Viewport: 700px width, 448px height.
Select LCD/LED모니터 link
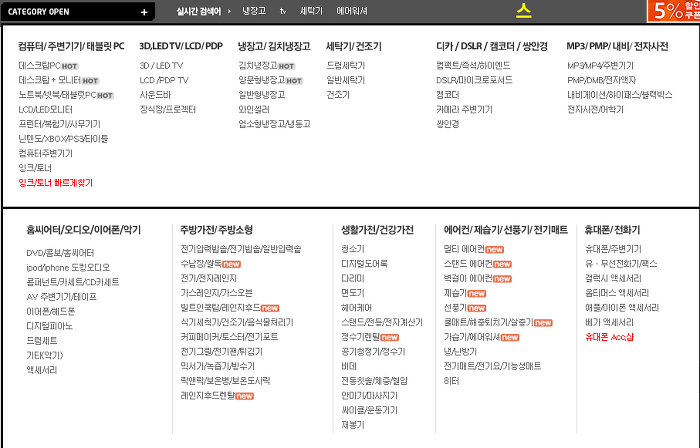click(x=46, y=110)
